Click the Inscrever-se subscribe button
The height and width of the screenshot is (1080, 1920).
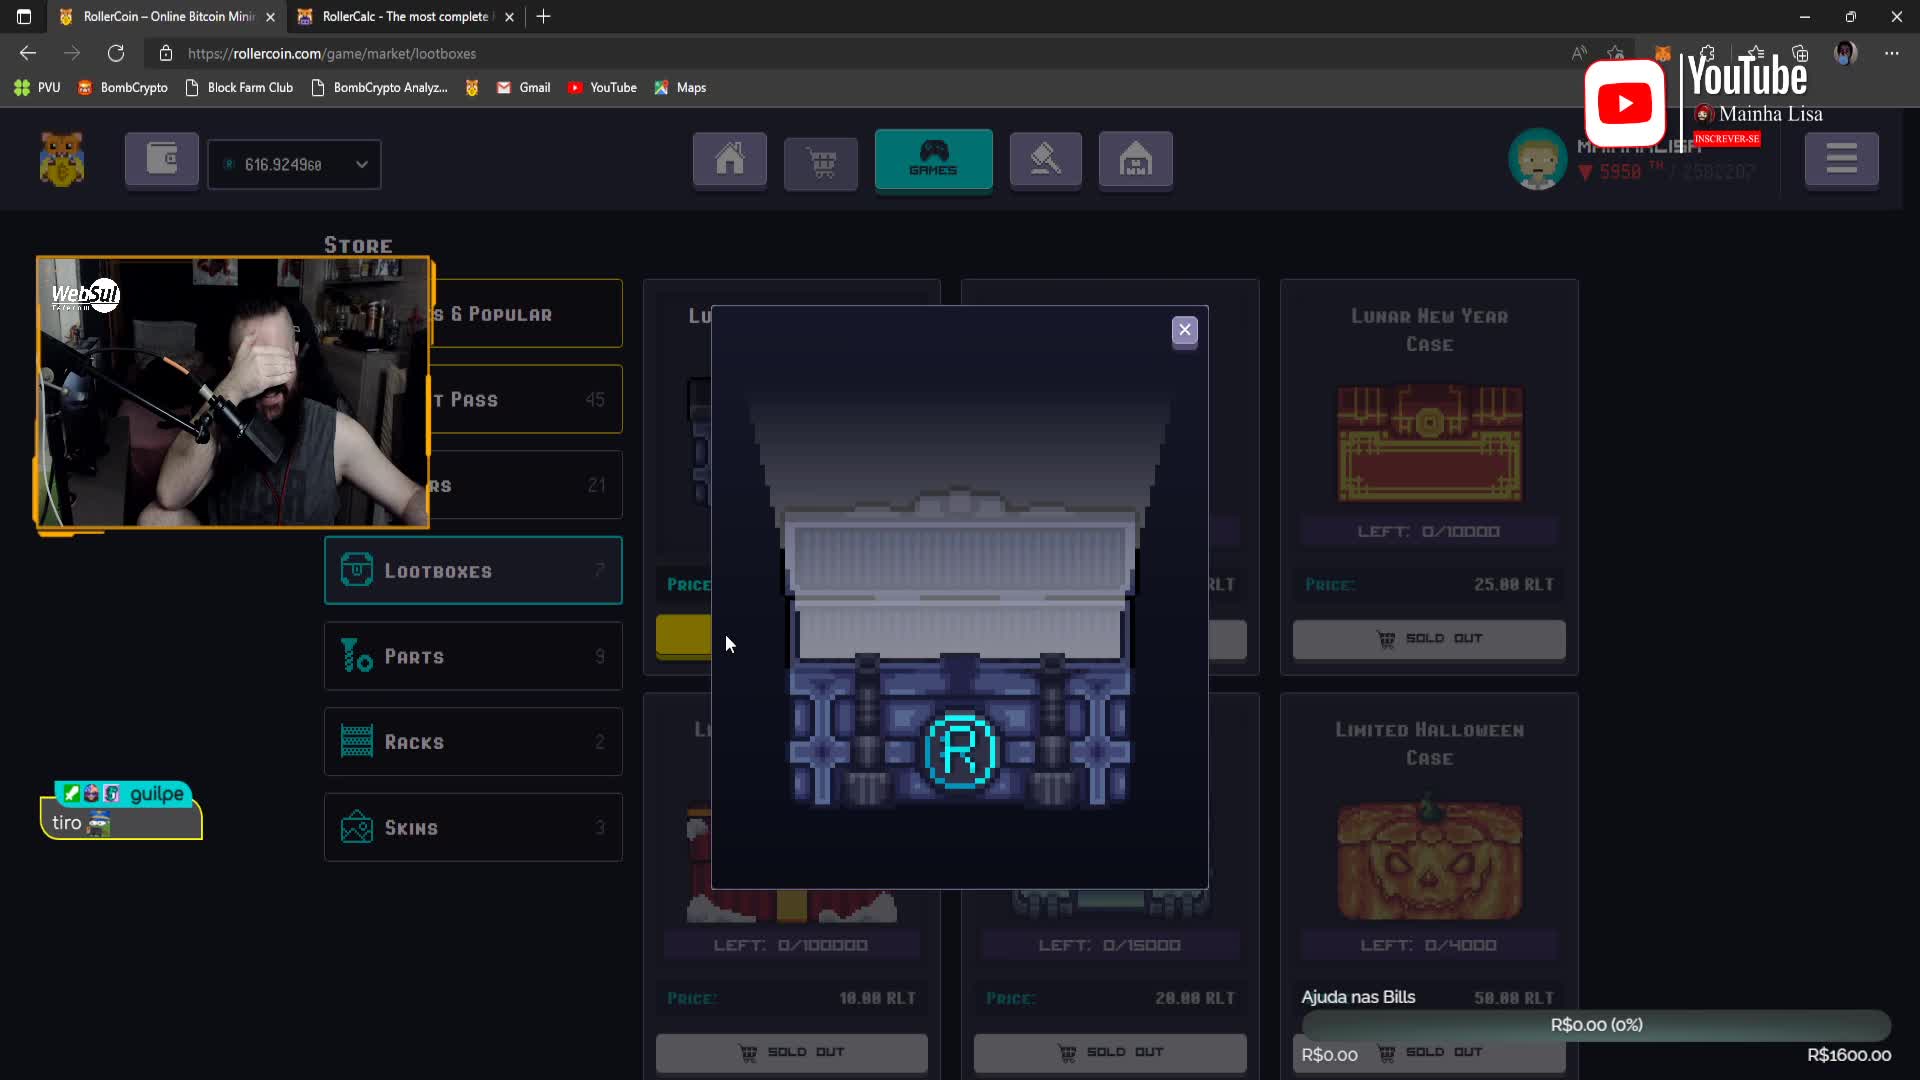coord(1727,139)
